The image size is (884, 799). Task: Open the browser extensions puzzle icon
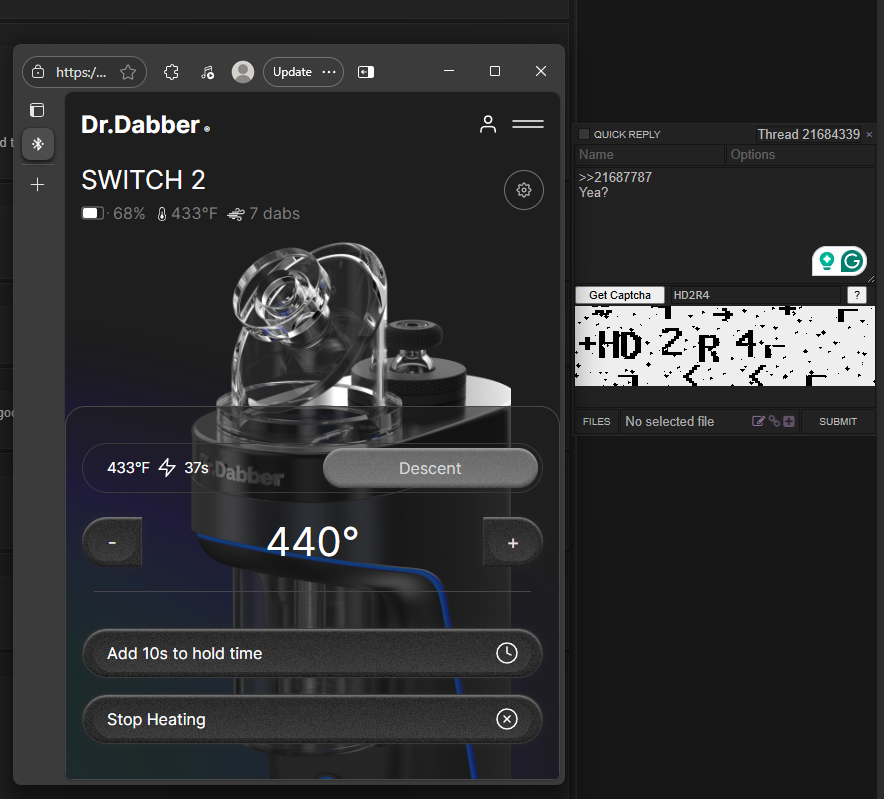[171, 72]
